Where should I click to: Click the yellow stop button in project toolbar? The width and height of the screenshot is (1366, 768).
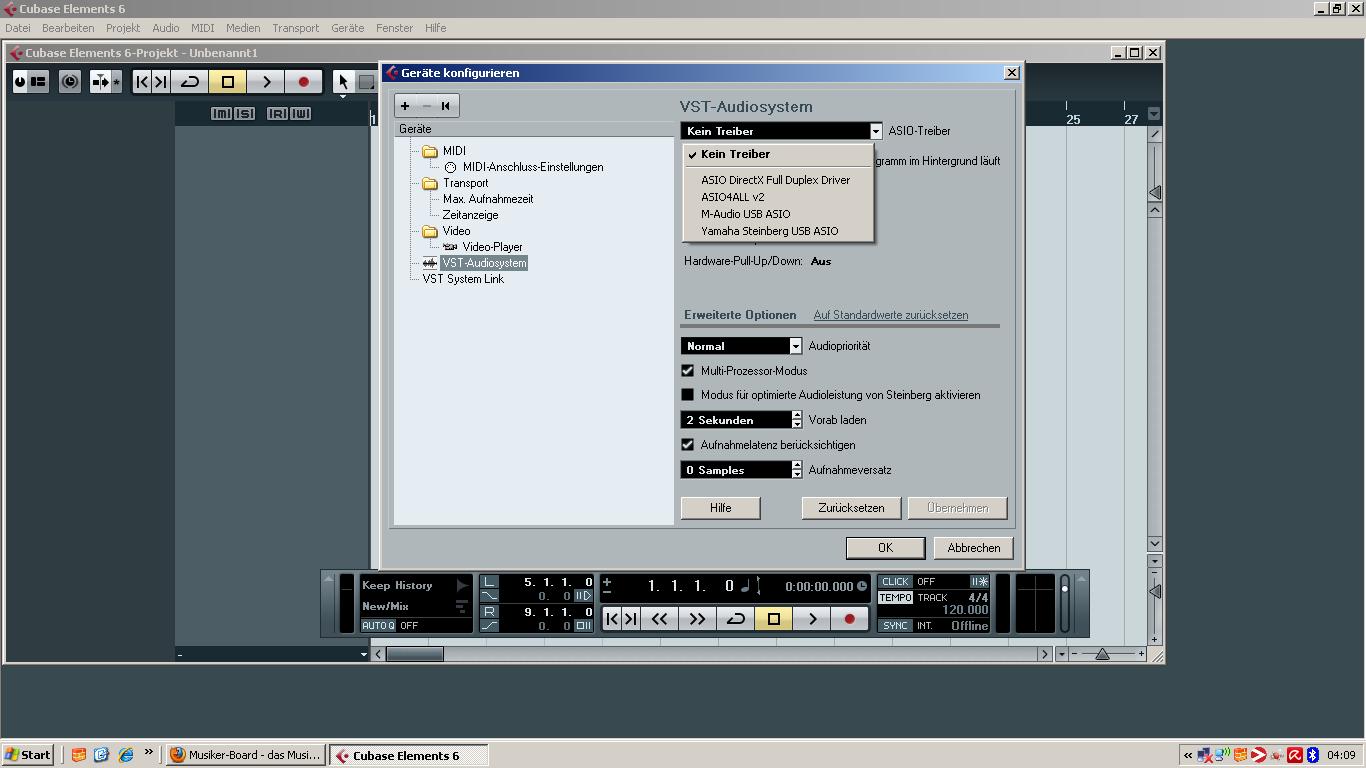(228, 82)
